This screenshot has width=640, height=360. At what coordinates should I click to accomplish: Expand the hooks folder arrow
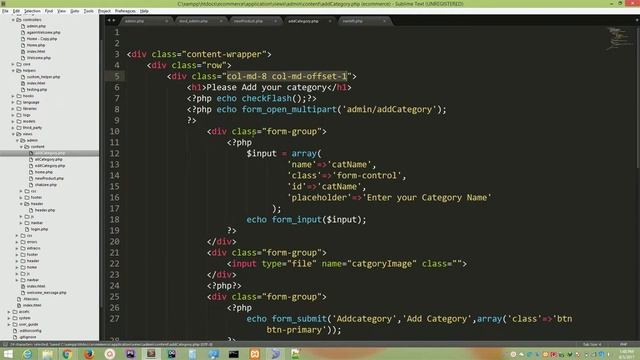(13, 96)
